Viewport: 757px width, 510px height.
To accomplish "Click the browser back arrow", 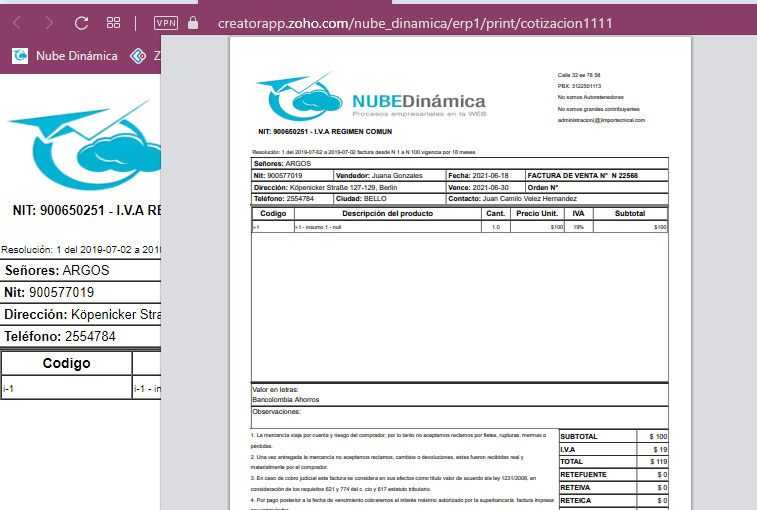I will 17,23.
